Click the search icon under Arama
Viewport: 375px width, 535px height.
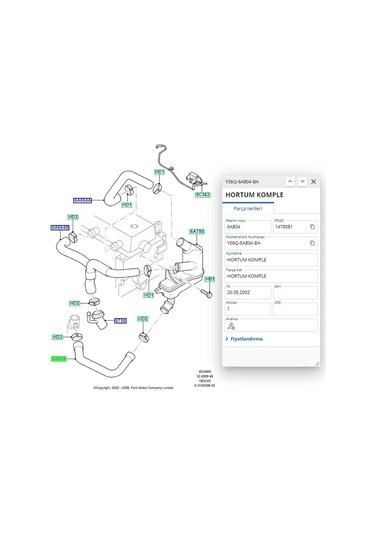pos(231,326)
